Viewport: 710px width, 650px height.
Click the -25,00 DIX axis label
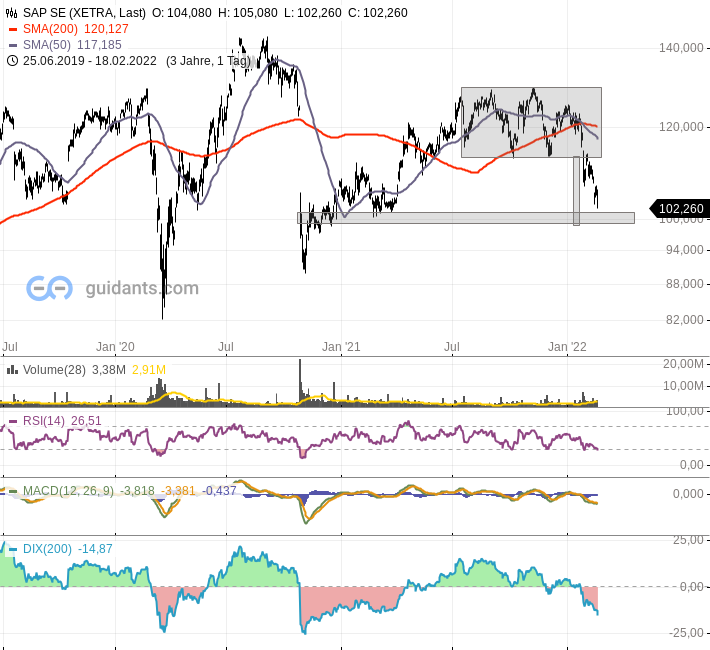[x=686, y=633]
